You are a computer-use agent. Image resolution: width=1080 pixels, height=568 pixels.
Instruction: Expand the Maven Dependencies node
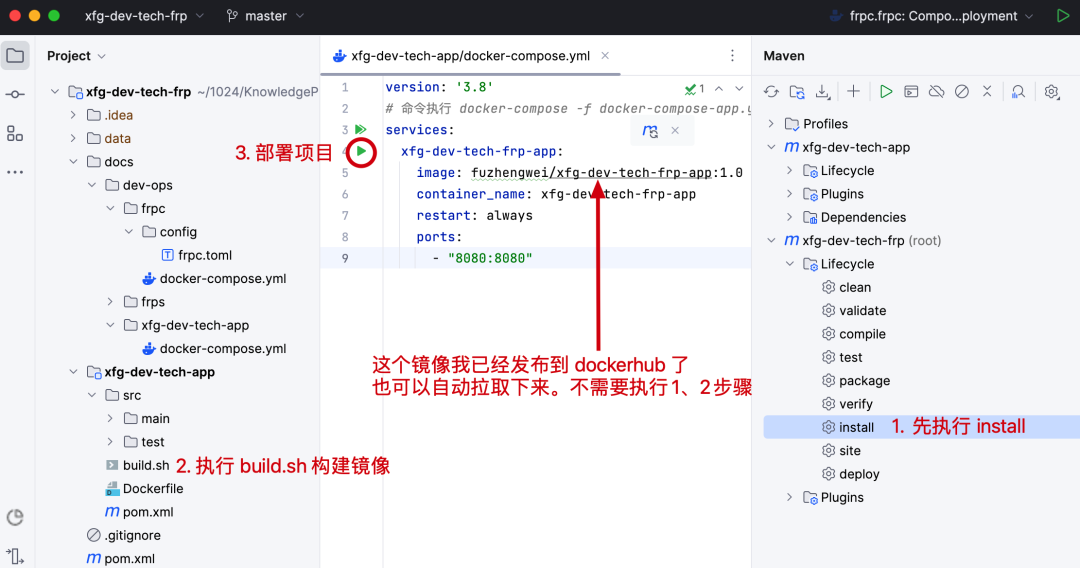790,218
